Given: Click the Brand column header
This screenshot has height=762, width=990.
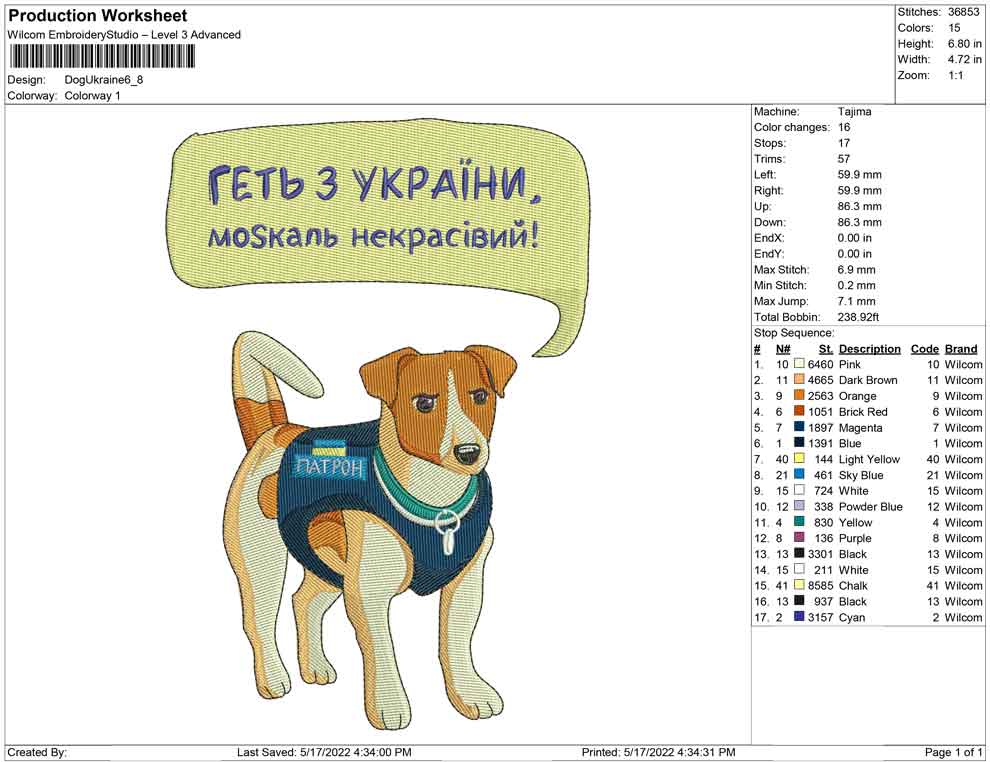Looking at the screenshot, I should tap(961, 349).
